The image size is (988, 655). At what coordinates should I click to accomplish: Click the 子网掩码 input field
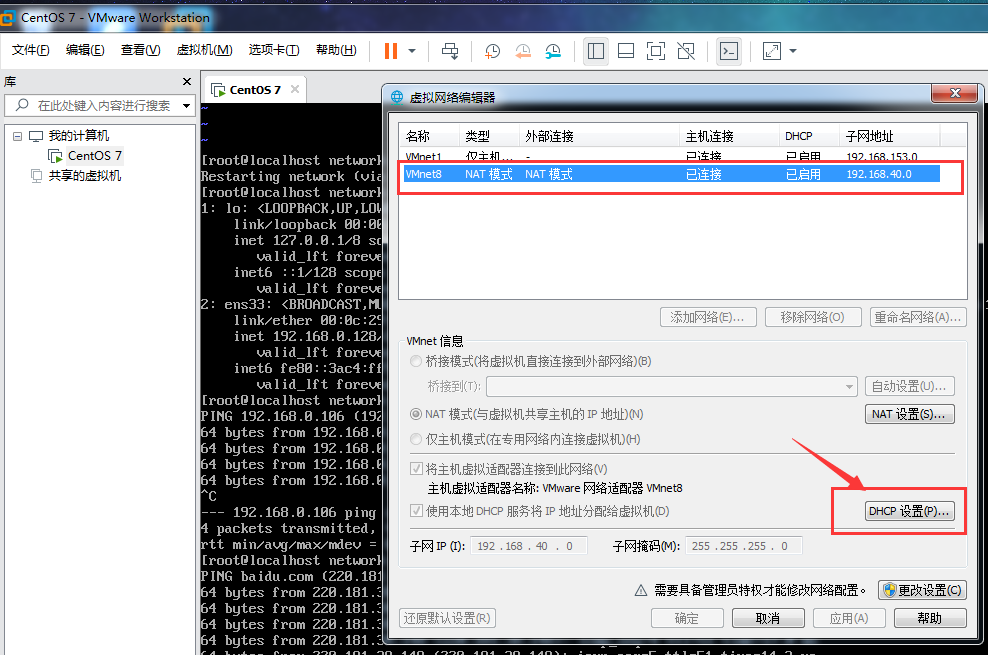coord(744,546)
